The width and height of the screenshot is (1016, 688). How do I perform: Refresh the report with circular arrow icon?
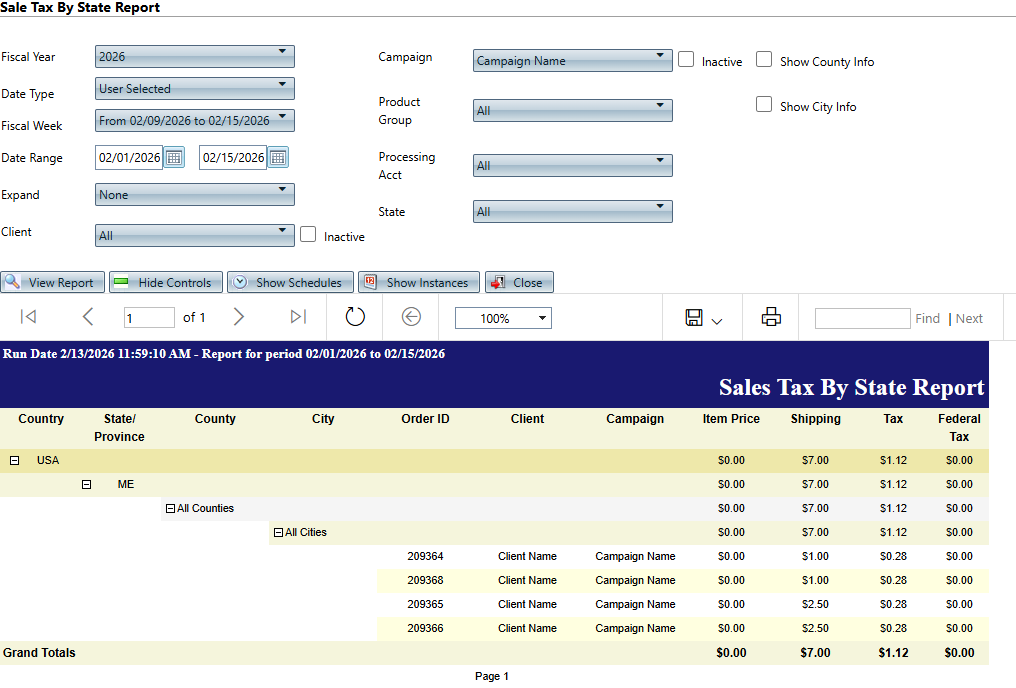click(355, 317)
